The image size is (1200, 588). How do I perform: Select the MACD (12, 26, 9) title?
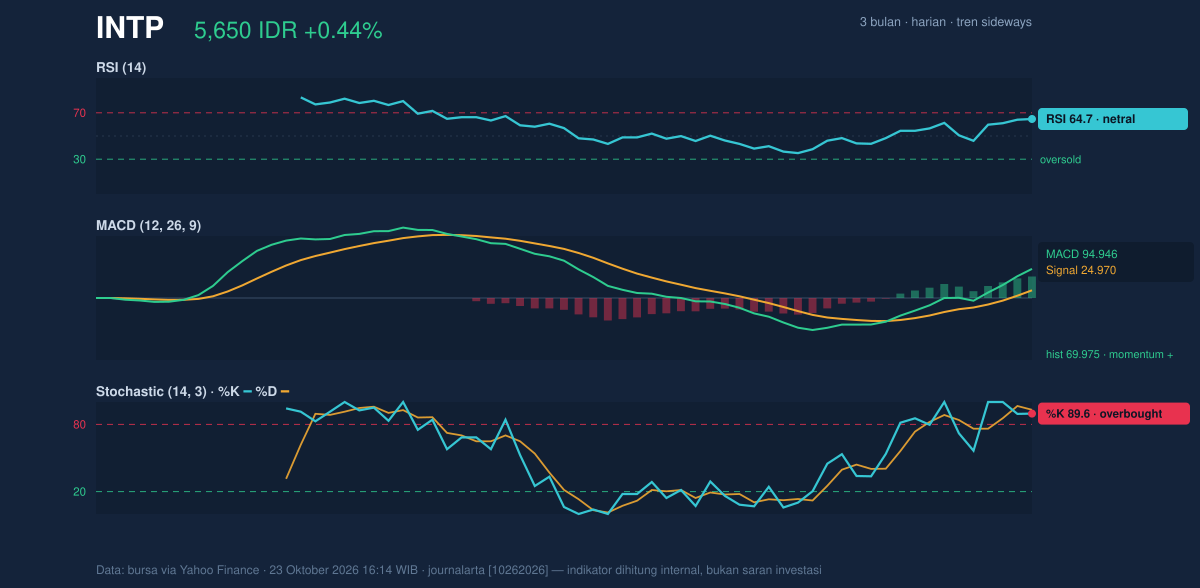[148, 226]
